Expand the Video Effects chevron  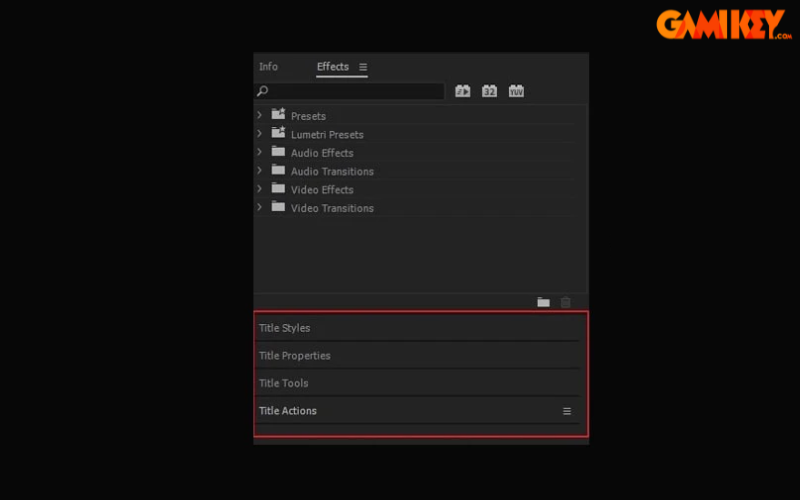pos(259,188)
